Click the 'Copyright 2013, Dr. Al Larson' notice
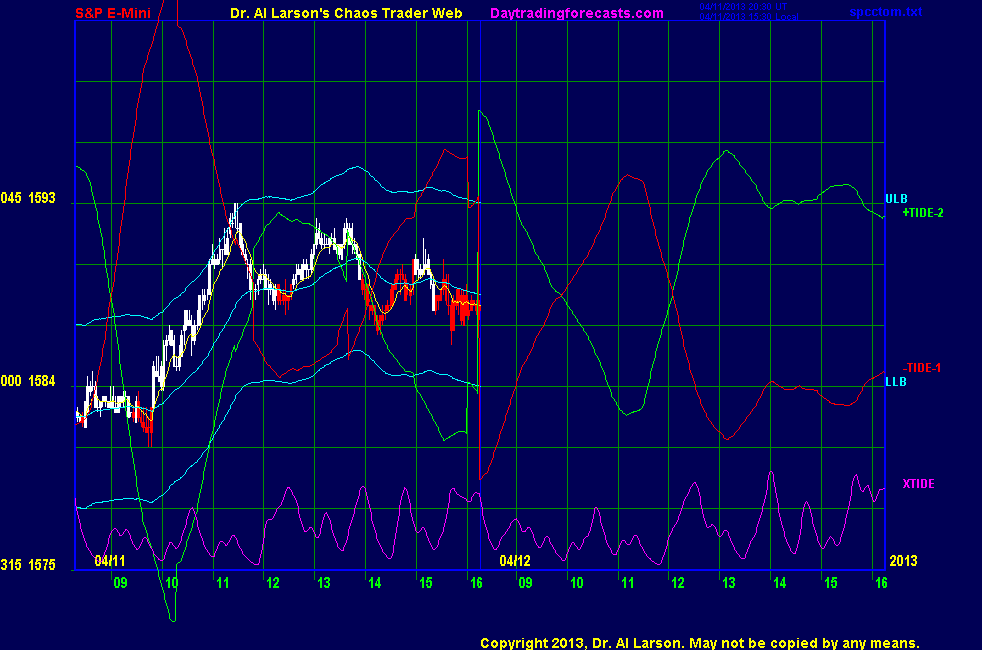The height and width of the screenshot is (650, 982). coord(700,643)
